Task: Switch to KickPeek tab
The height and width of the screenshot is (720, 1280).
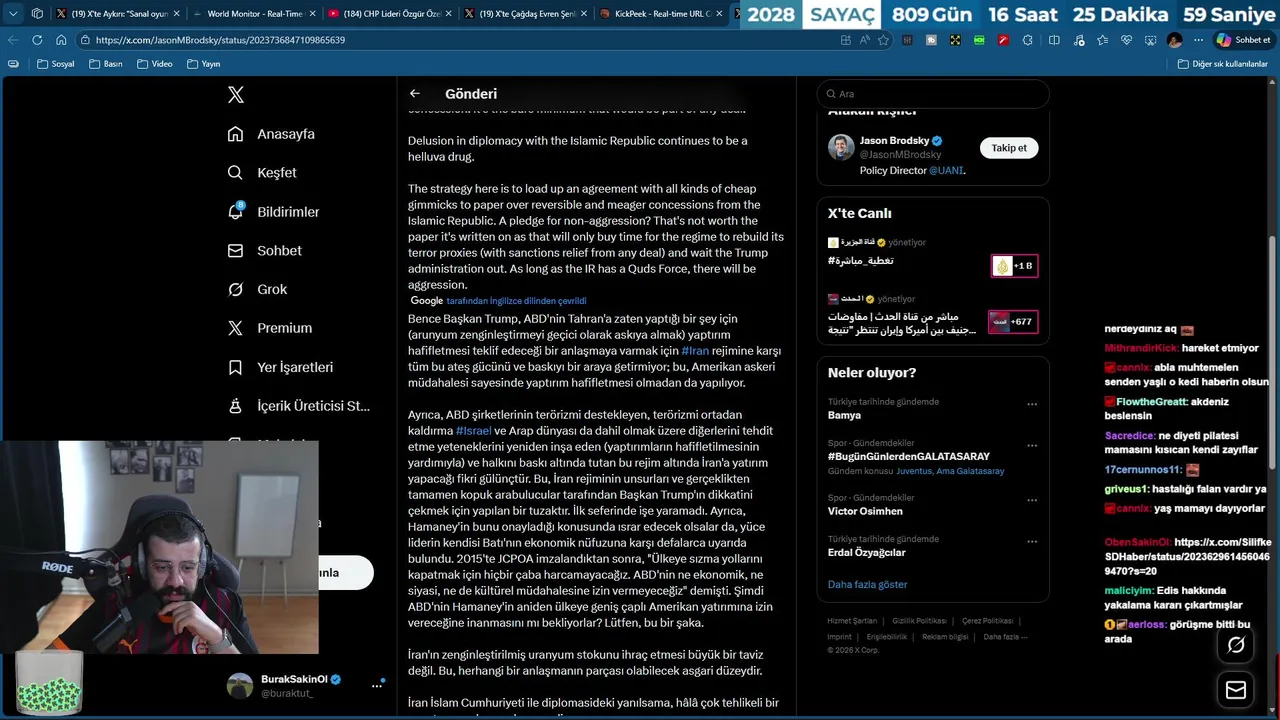Action: pos(660,14)
